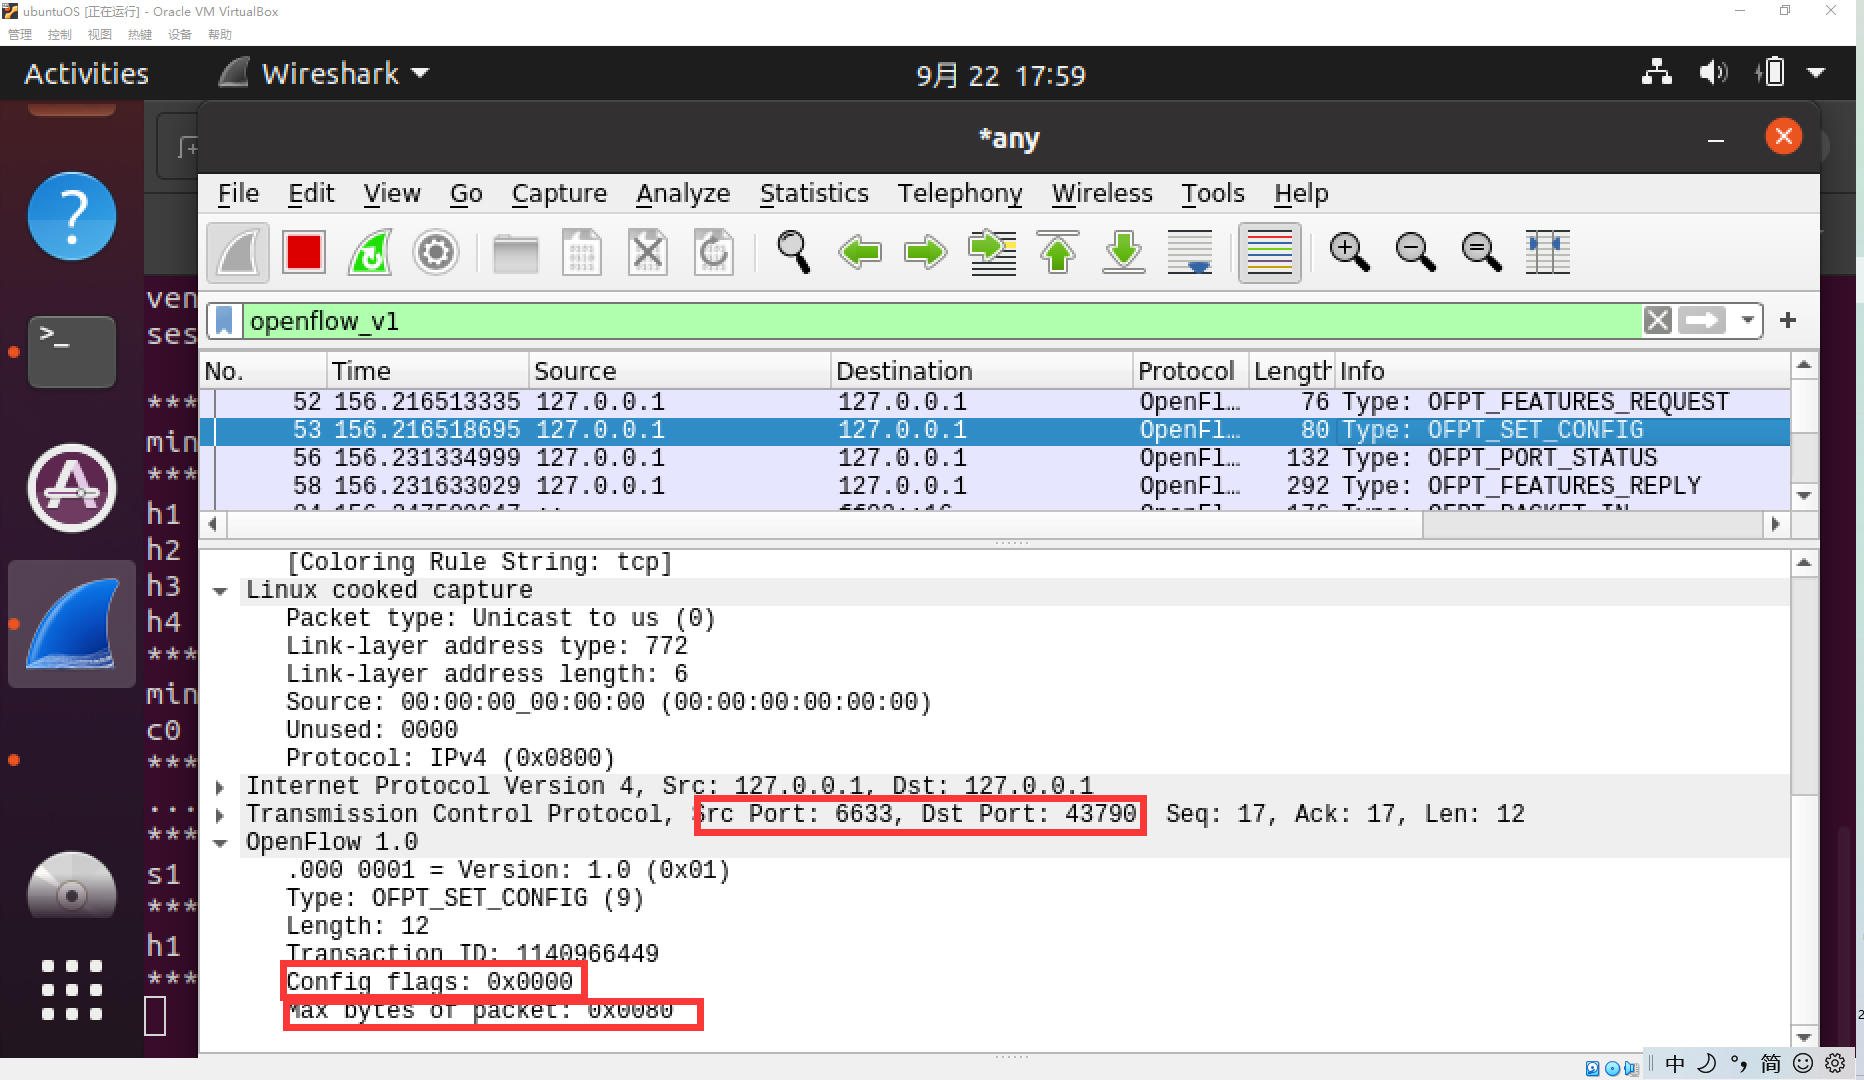Apply the display filter arrow
Viewport: 1864px width, 1080px height.
pos(1702,320)
